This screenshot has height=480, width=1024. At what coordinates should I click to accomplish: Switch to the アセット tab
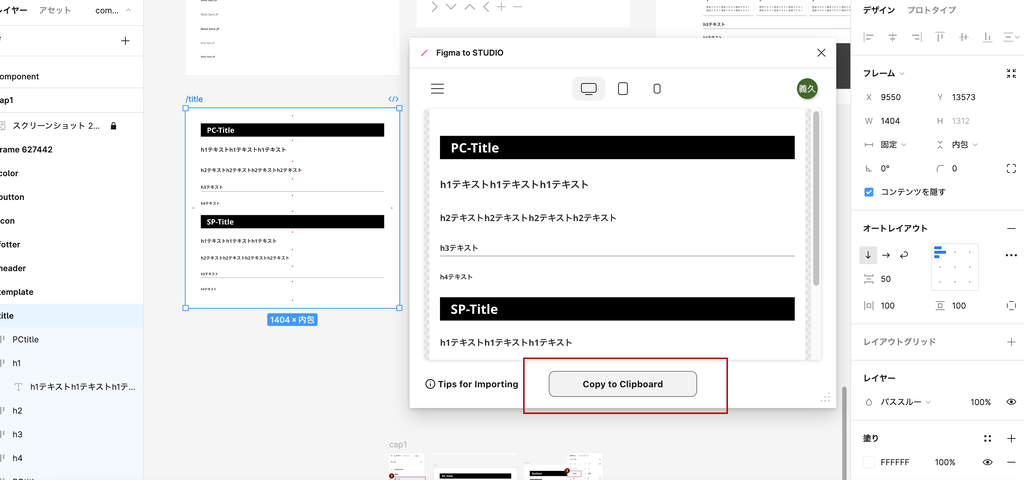(54, 10)
